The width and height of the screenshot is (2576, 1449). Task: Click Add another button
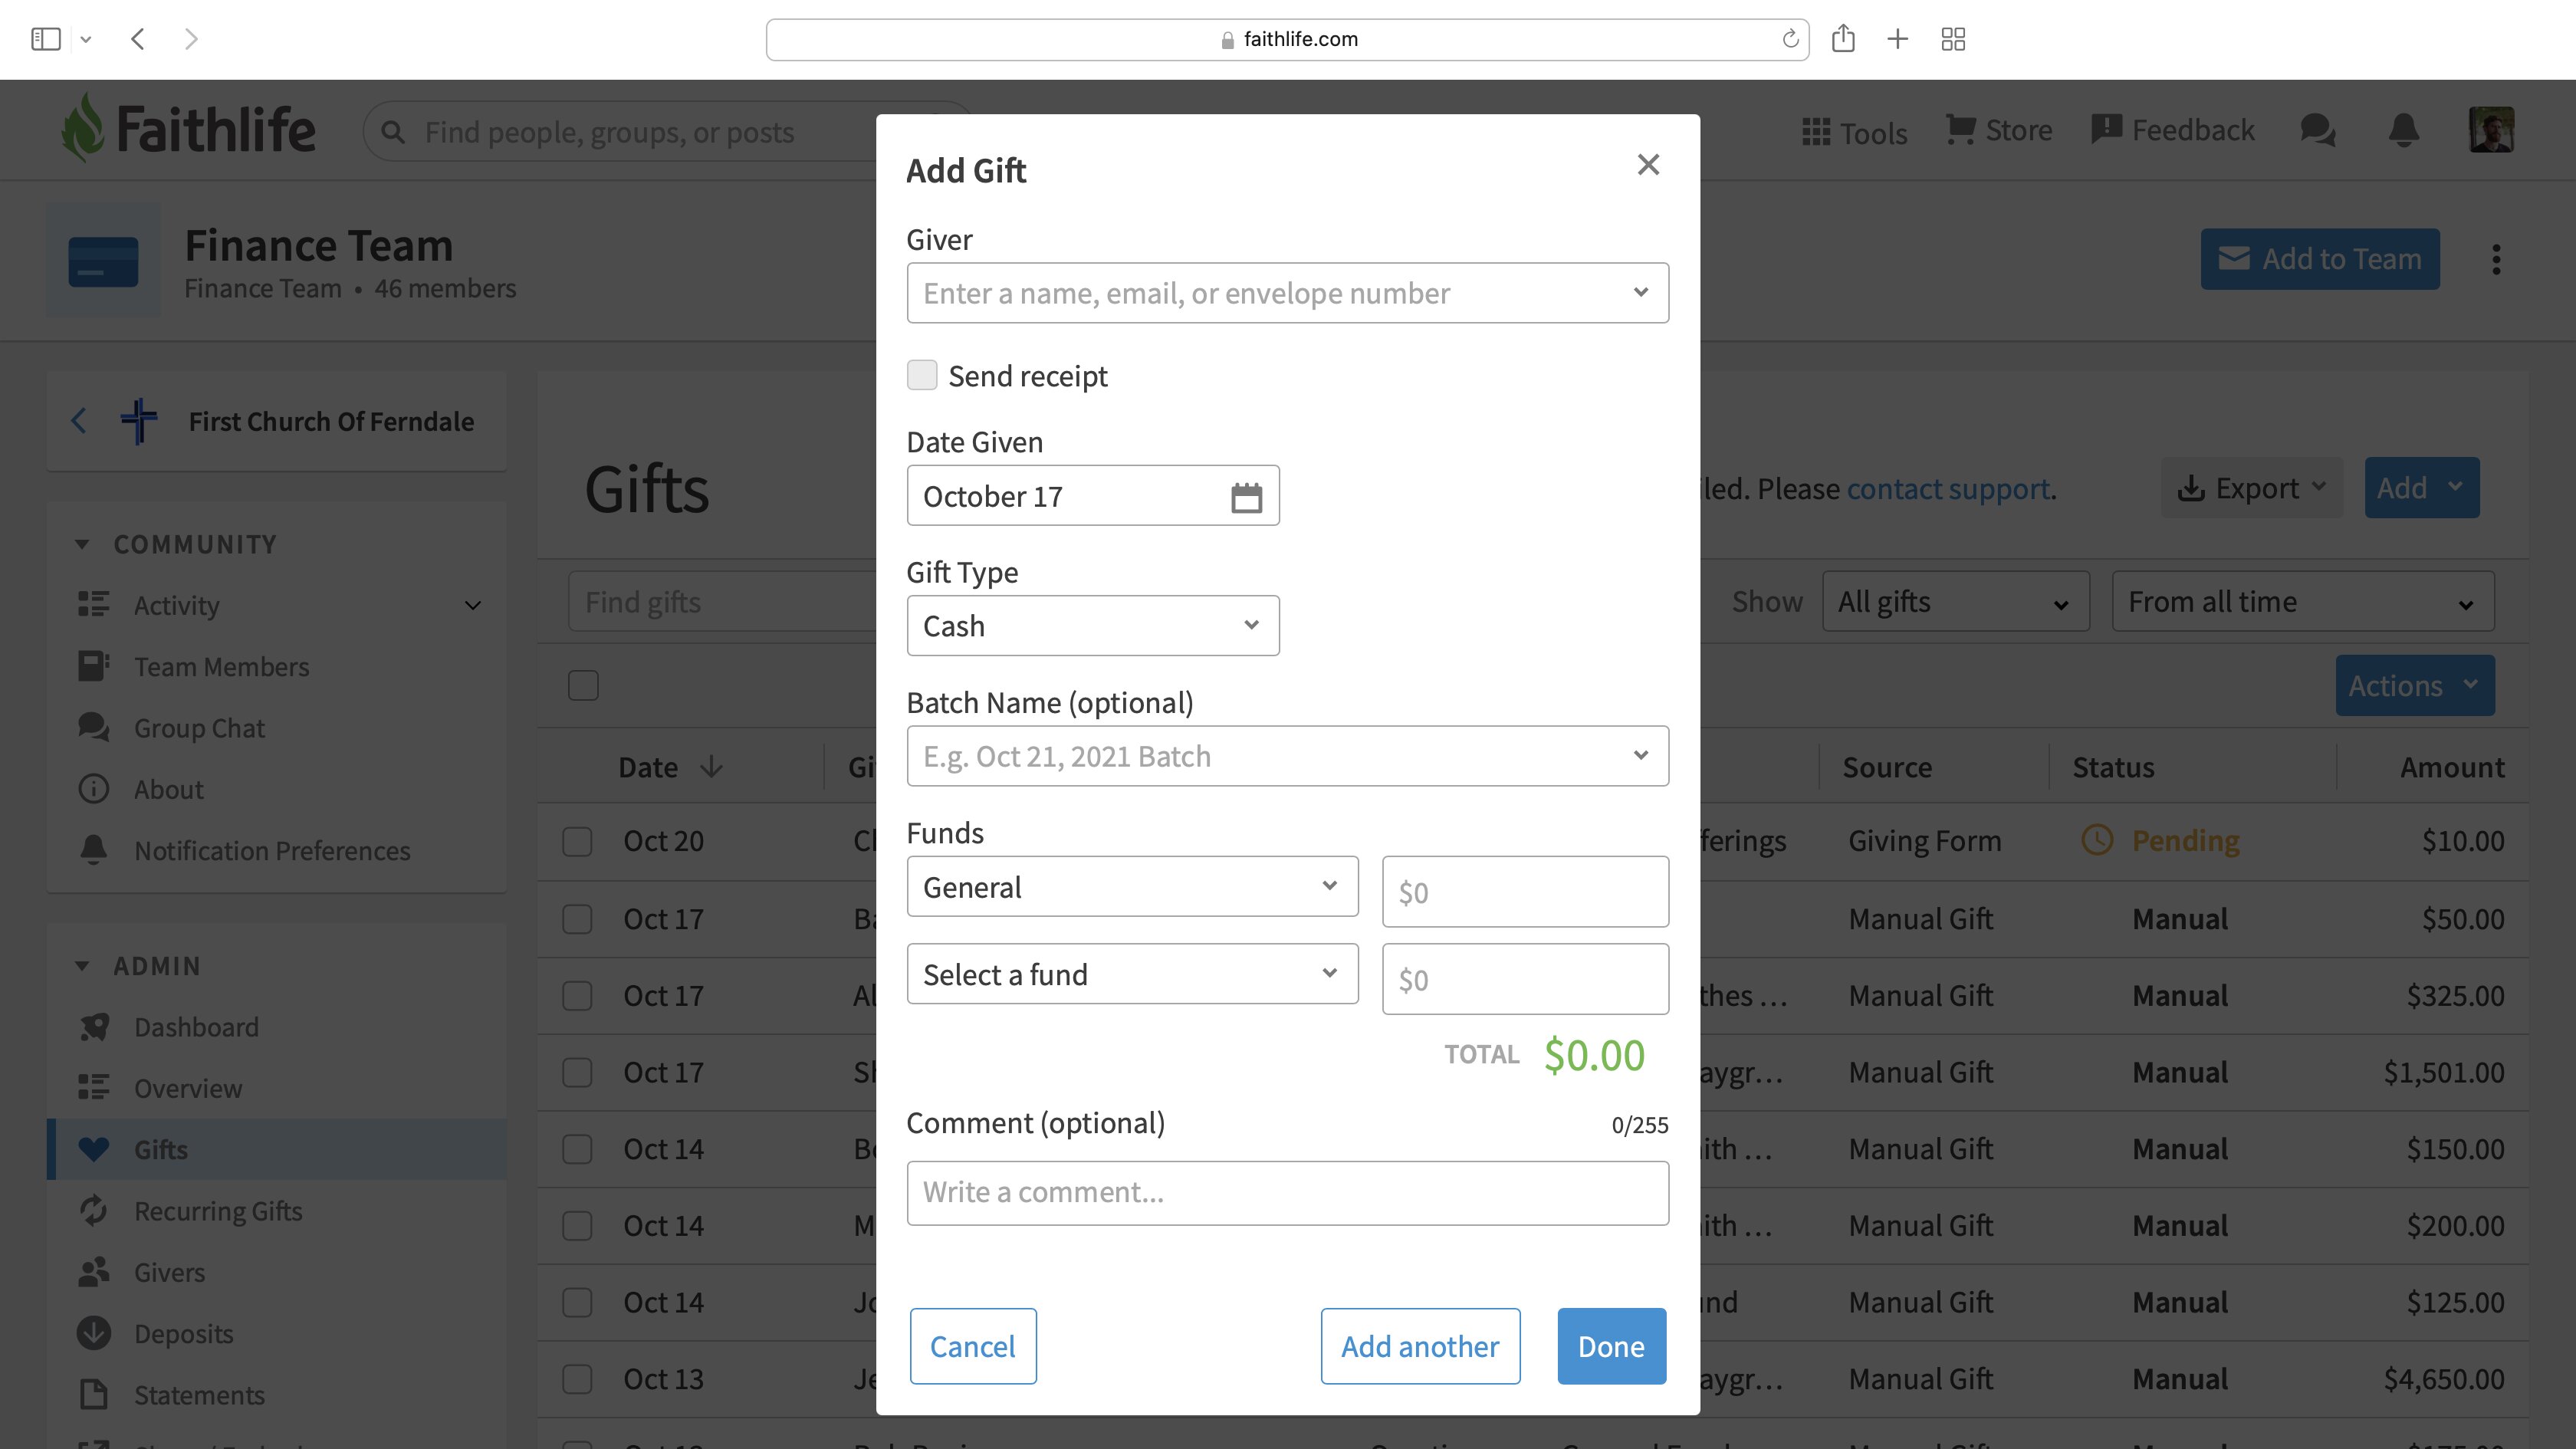tap(1420, 1346)
